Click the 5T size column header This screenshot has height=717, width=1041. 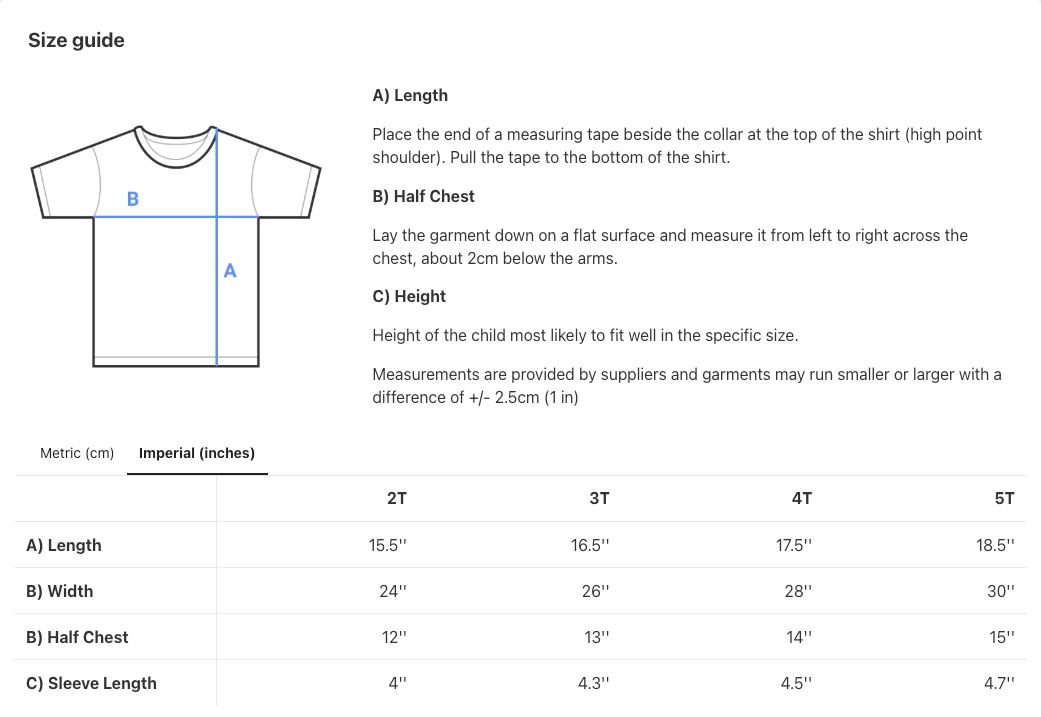pos(1004,498)
